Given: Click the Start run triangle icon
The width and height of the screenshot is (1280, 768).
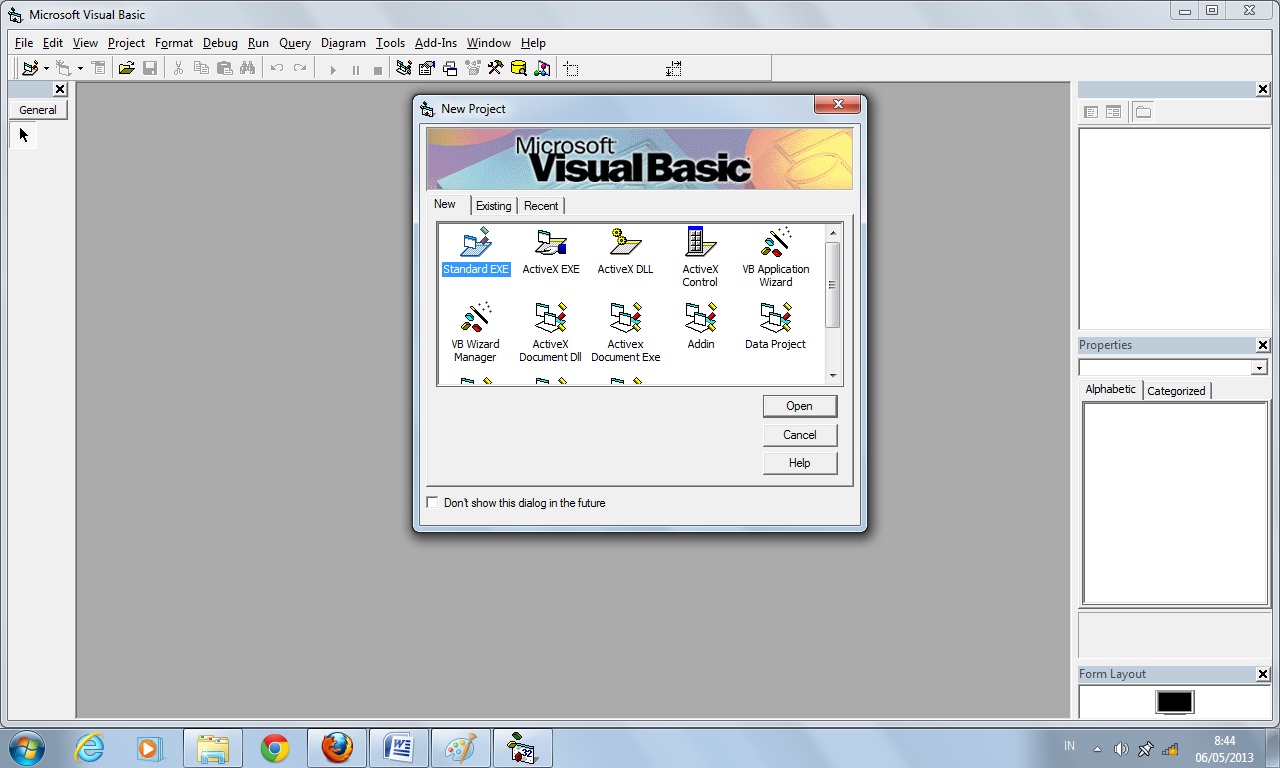Looking at the screenshot, I should (333, 69).
